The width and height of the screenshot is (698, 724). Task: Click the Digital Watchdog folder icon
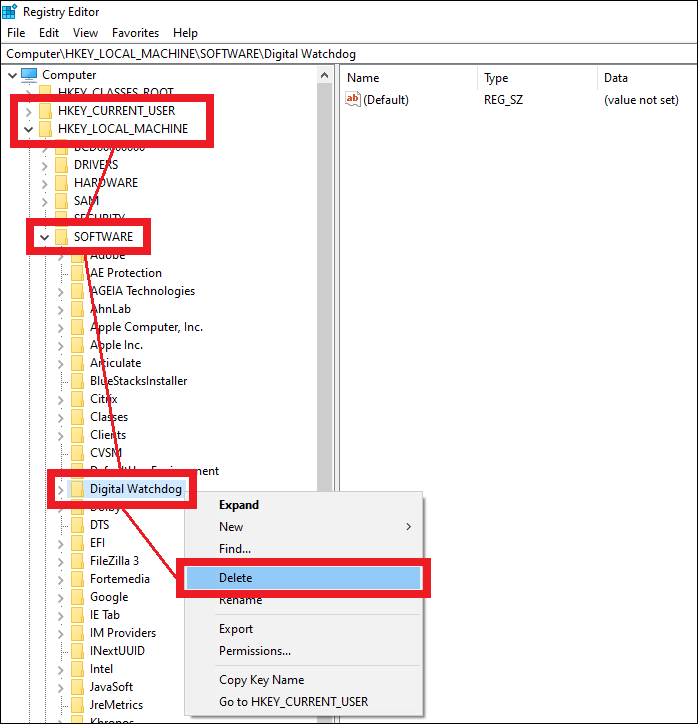point(78,489)
